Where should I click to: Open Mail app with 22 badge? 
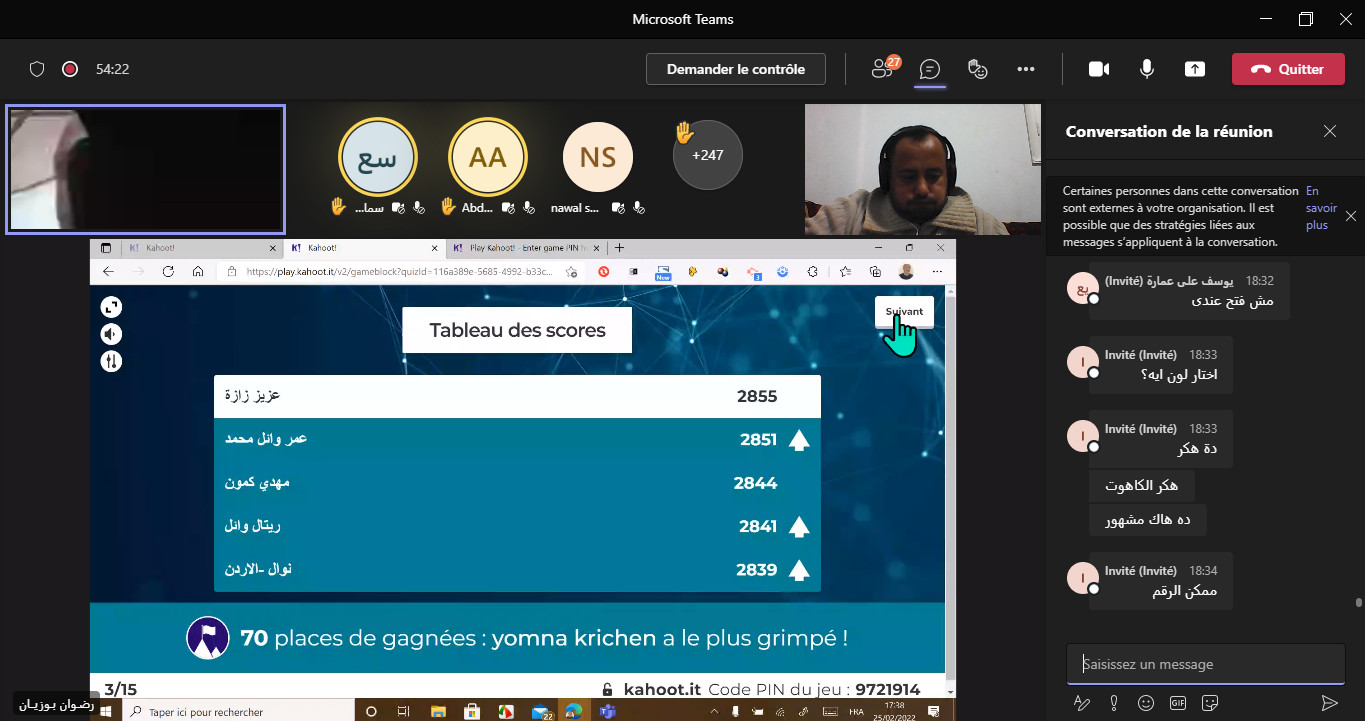coord(542,712)
